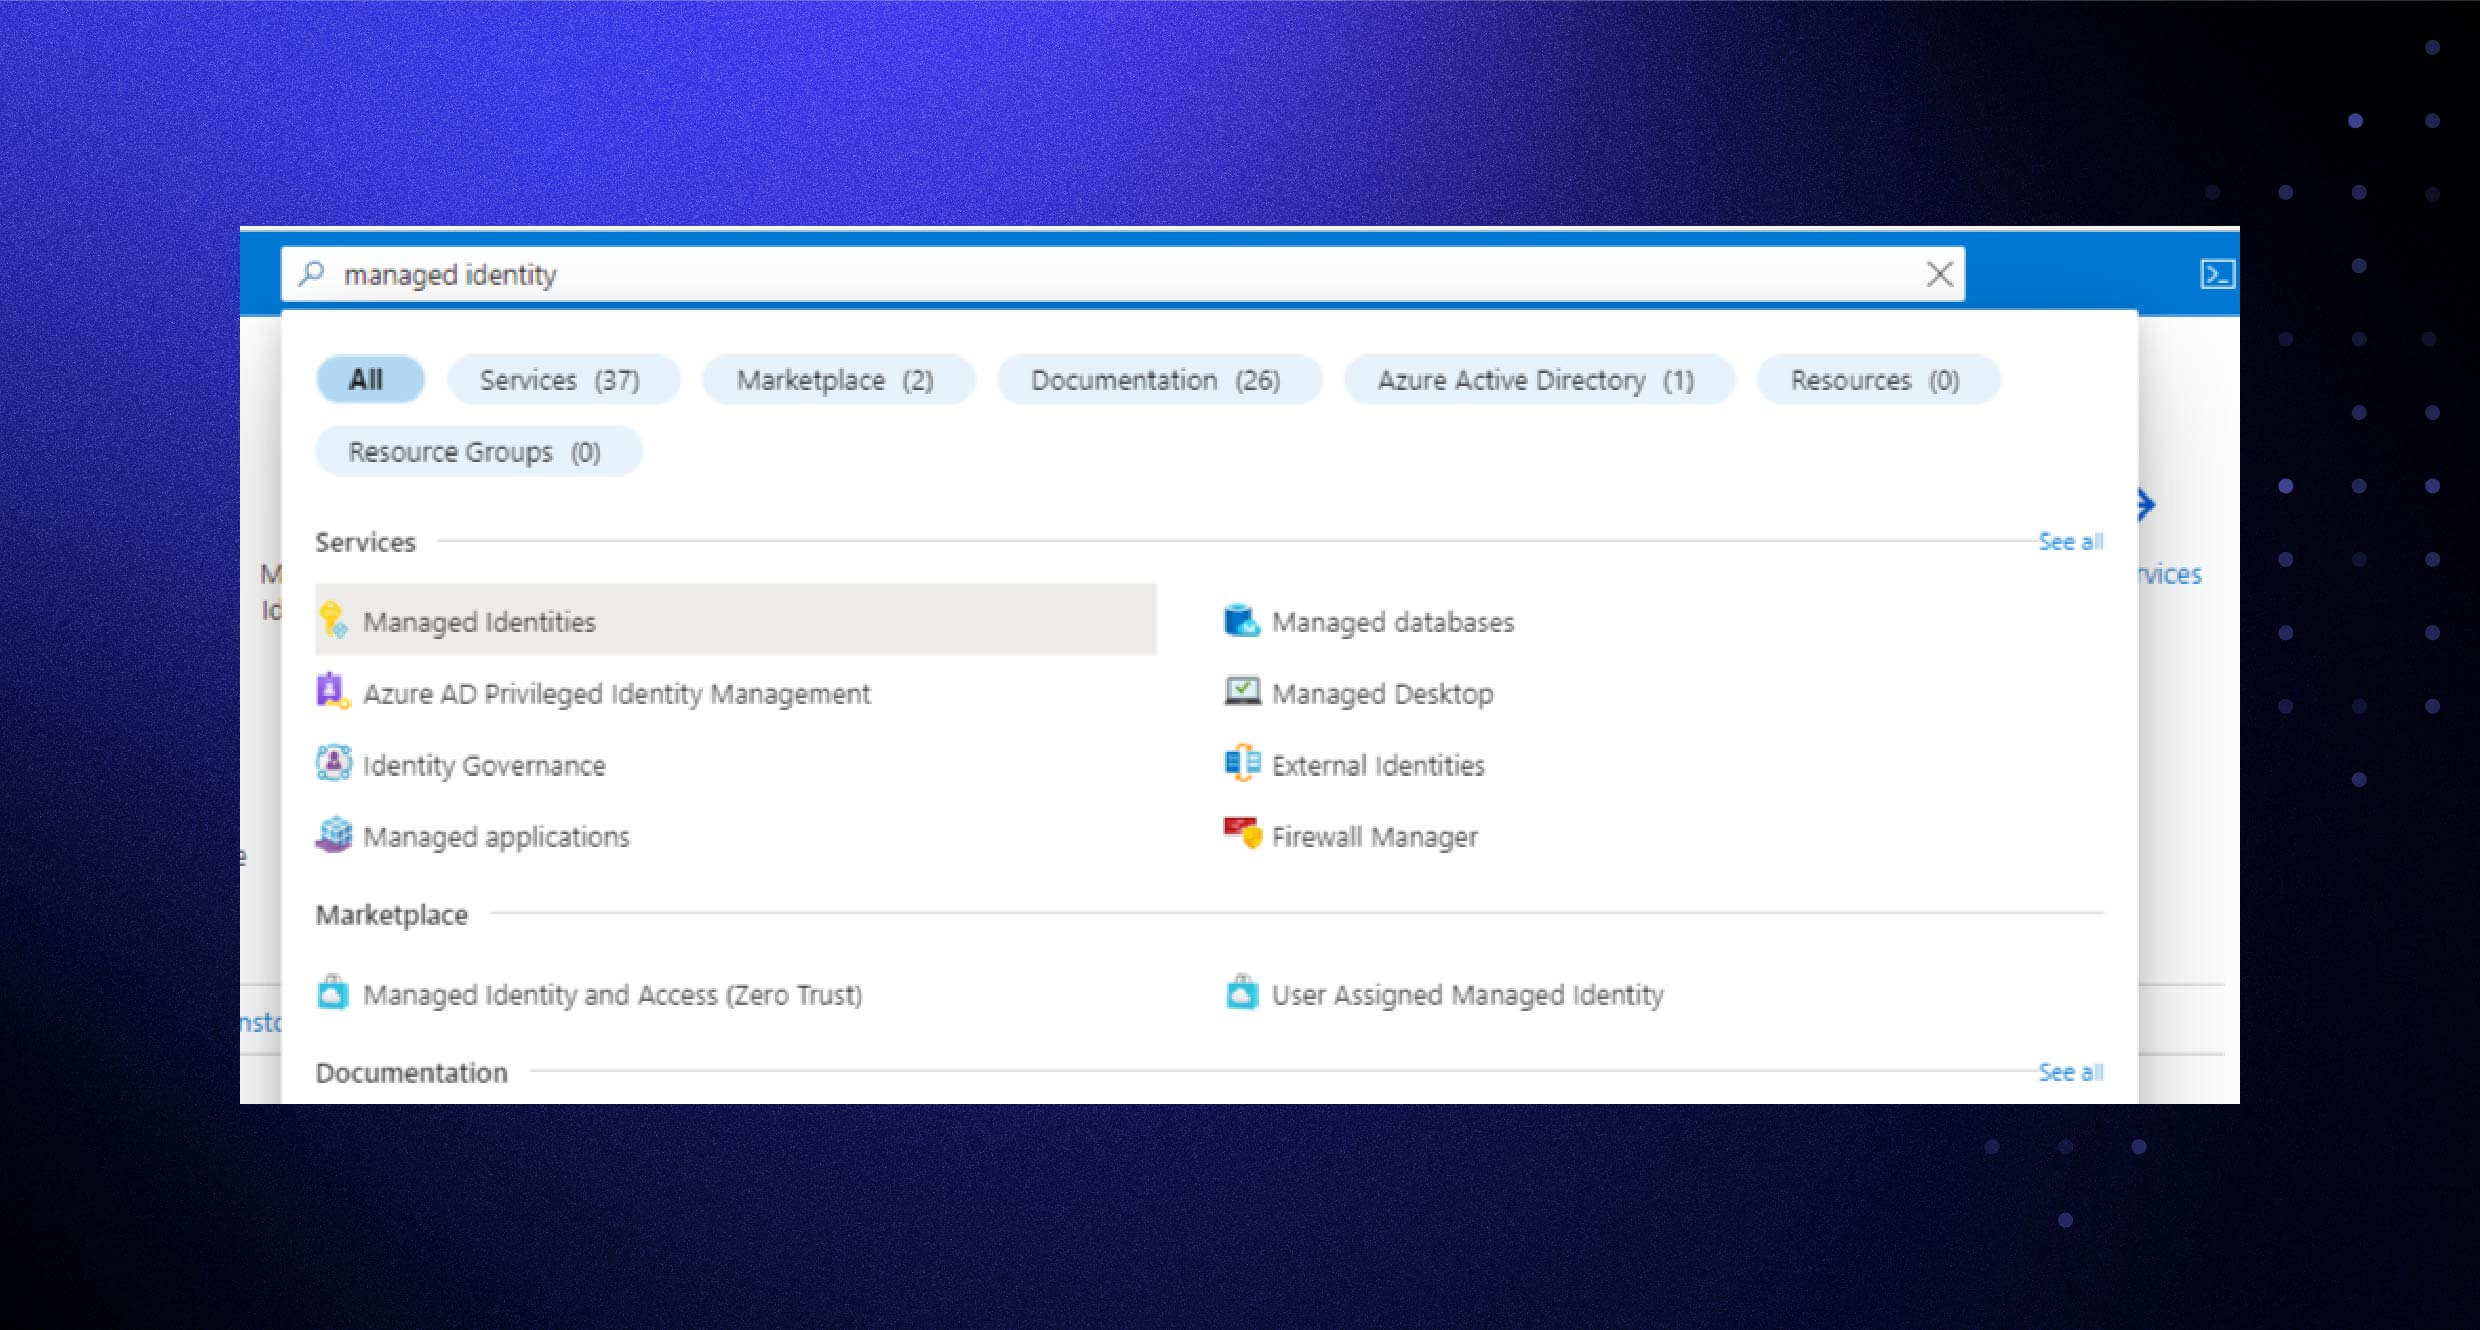Launch Cloud Shell from the top bar
This screenshot has width=2480, height=1330.
pyautogui.click(x=2219, y=275)
